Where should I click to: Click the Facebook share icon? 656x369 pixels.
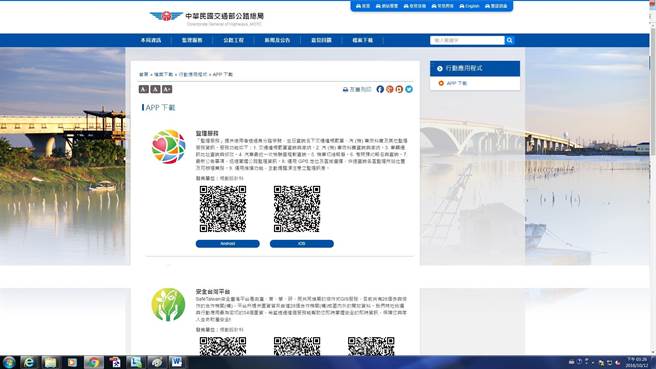(x=380, y=89)
